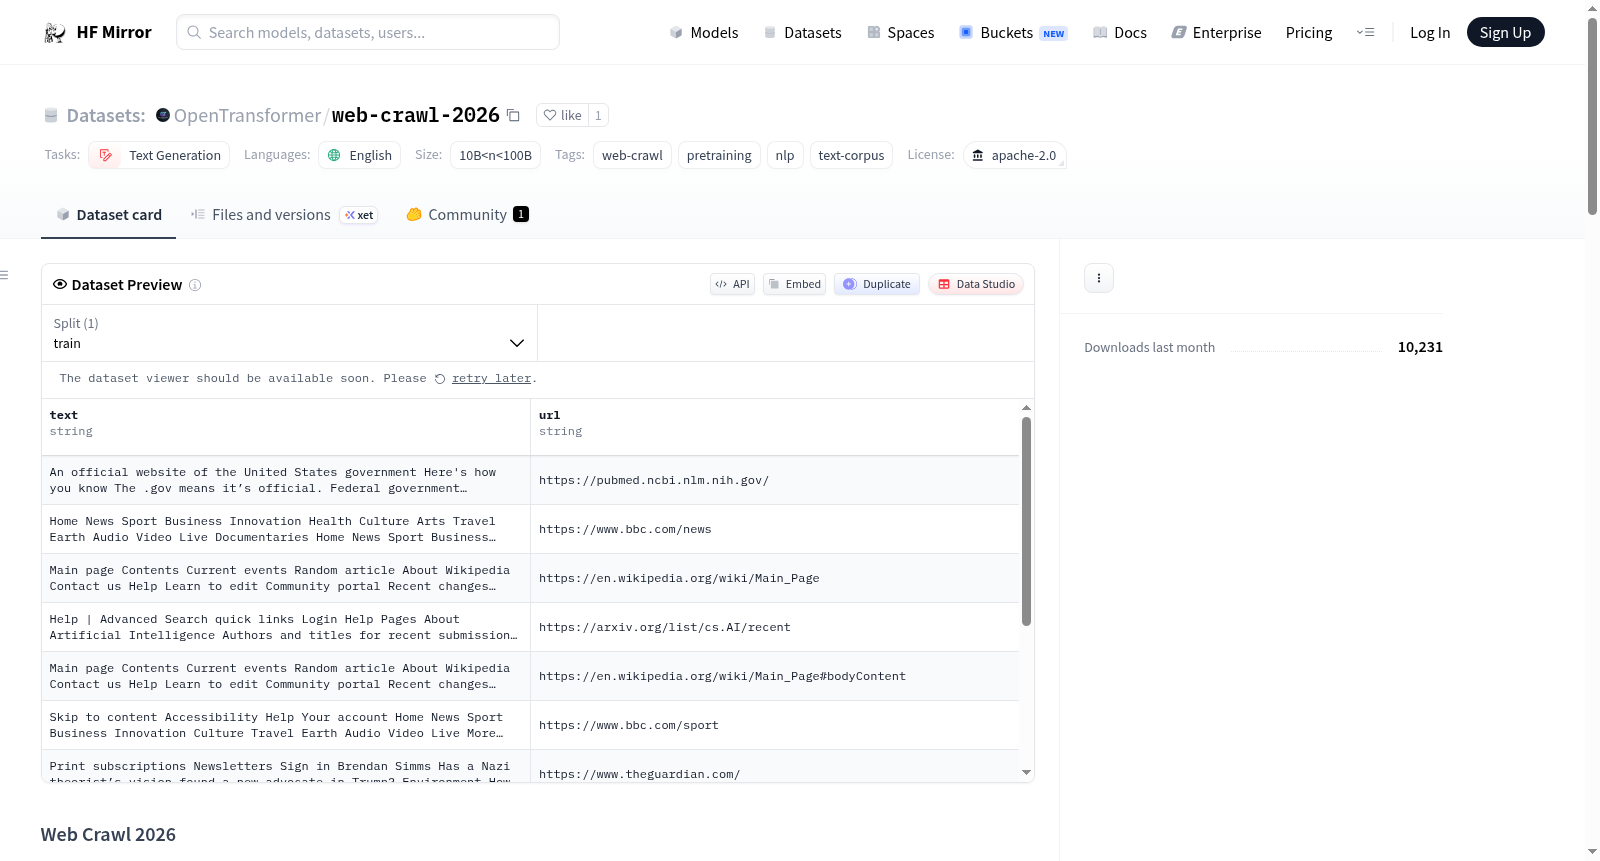Open Data Studio
The width and height of the screenshot is (1600, 861).
976,284
